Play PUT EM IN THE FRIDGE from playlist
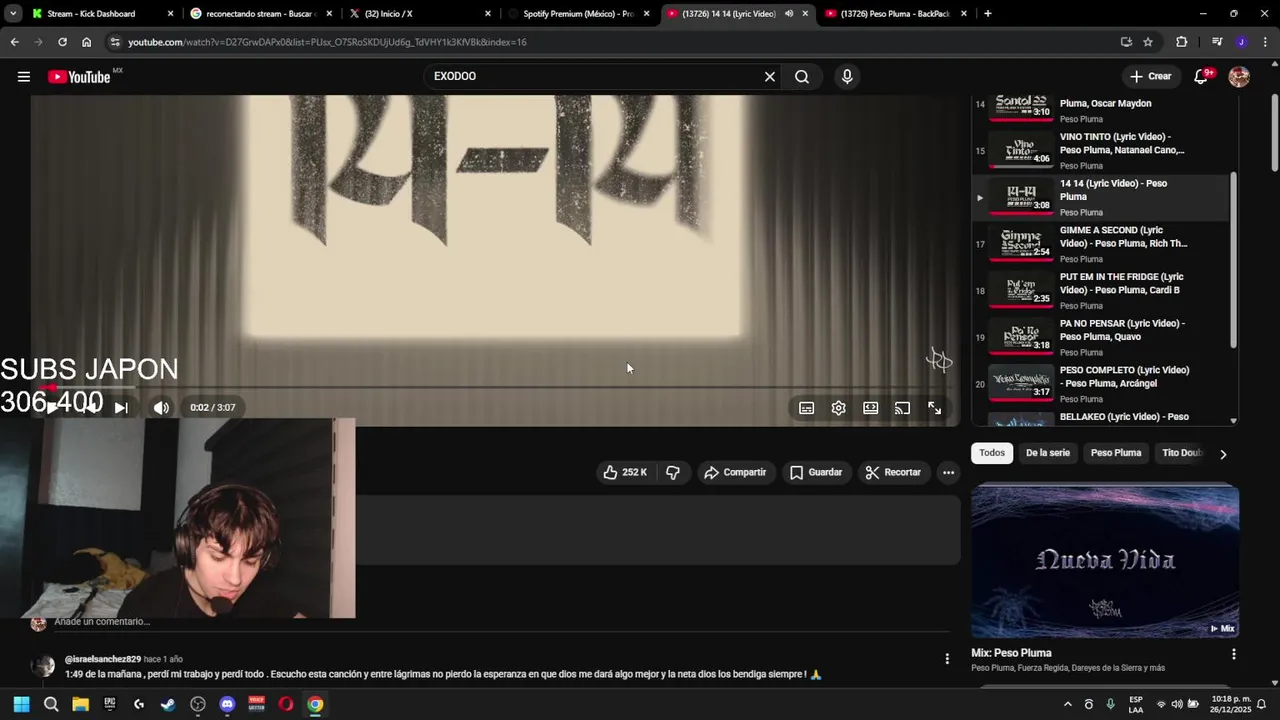 tap(1100, 290)
